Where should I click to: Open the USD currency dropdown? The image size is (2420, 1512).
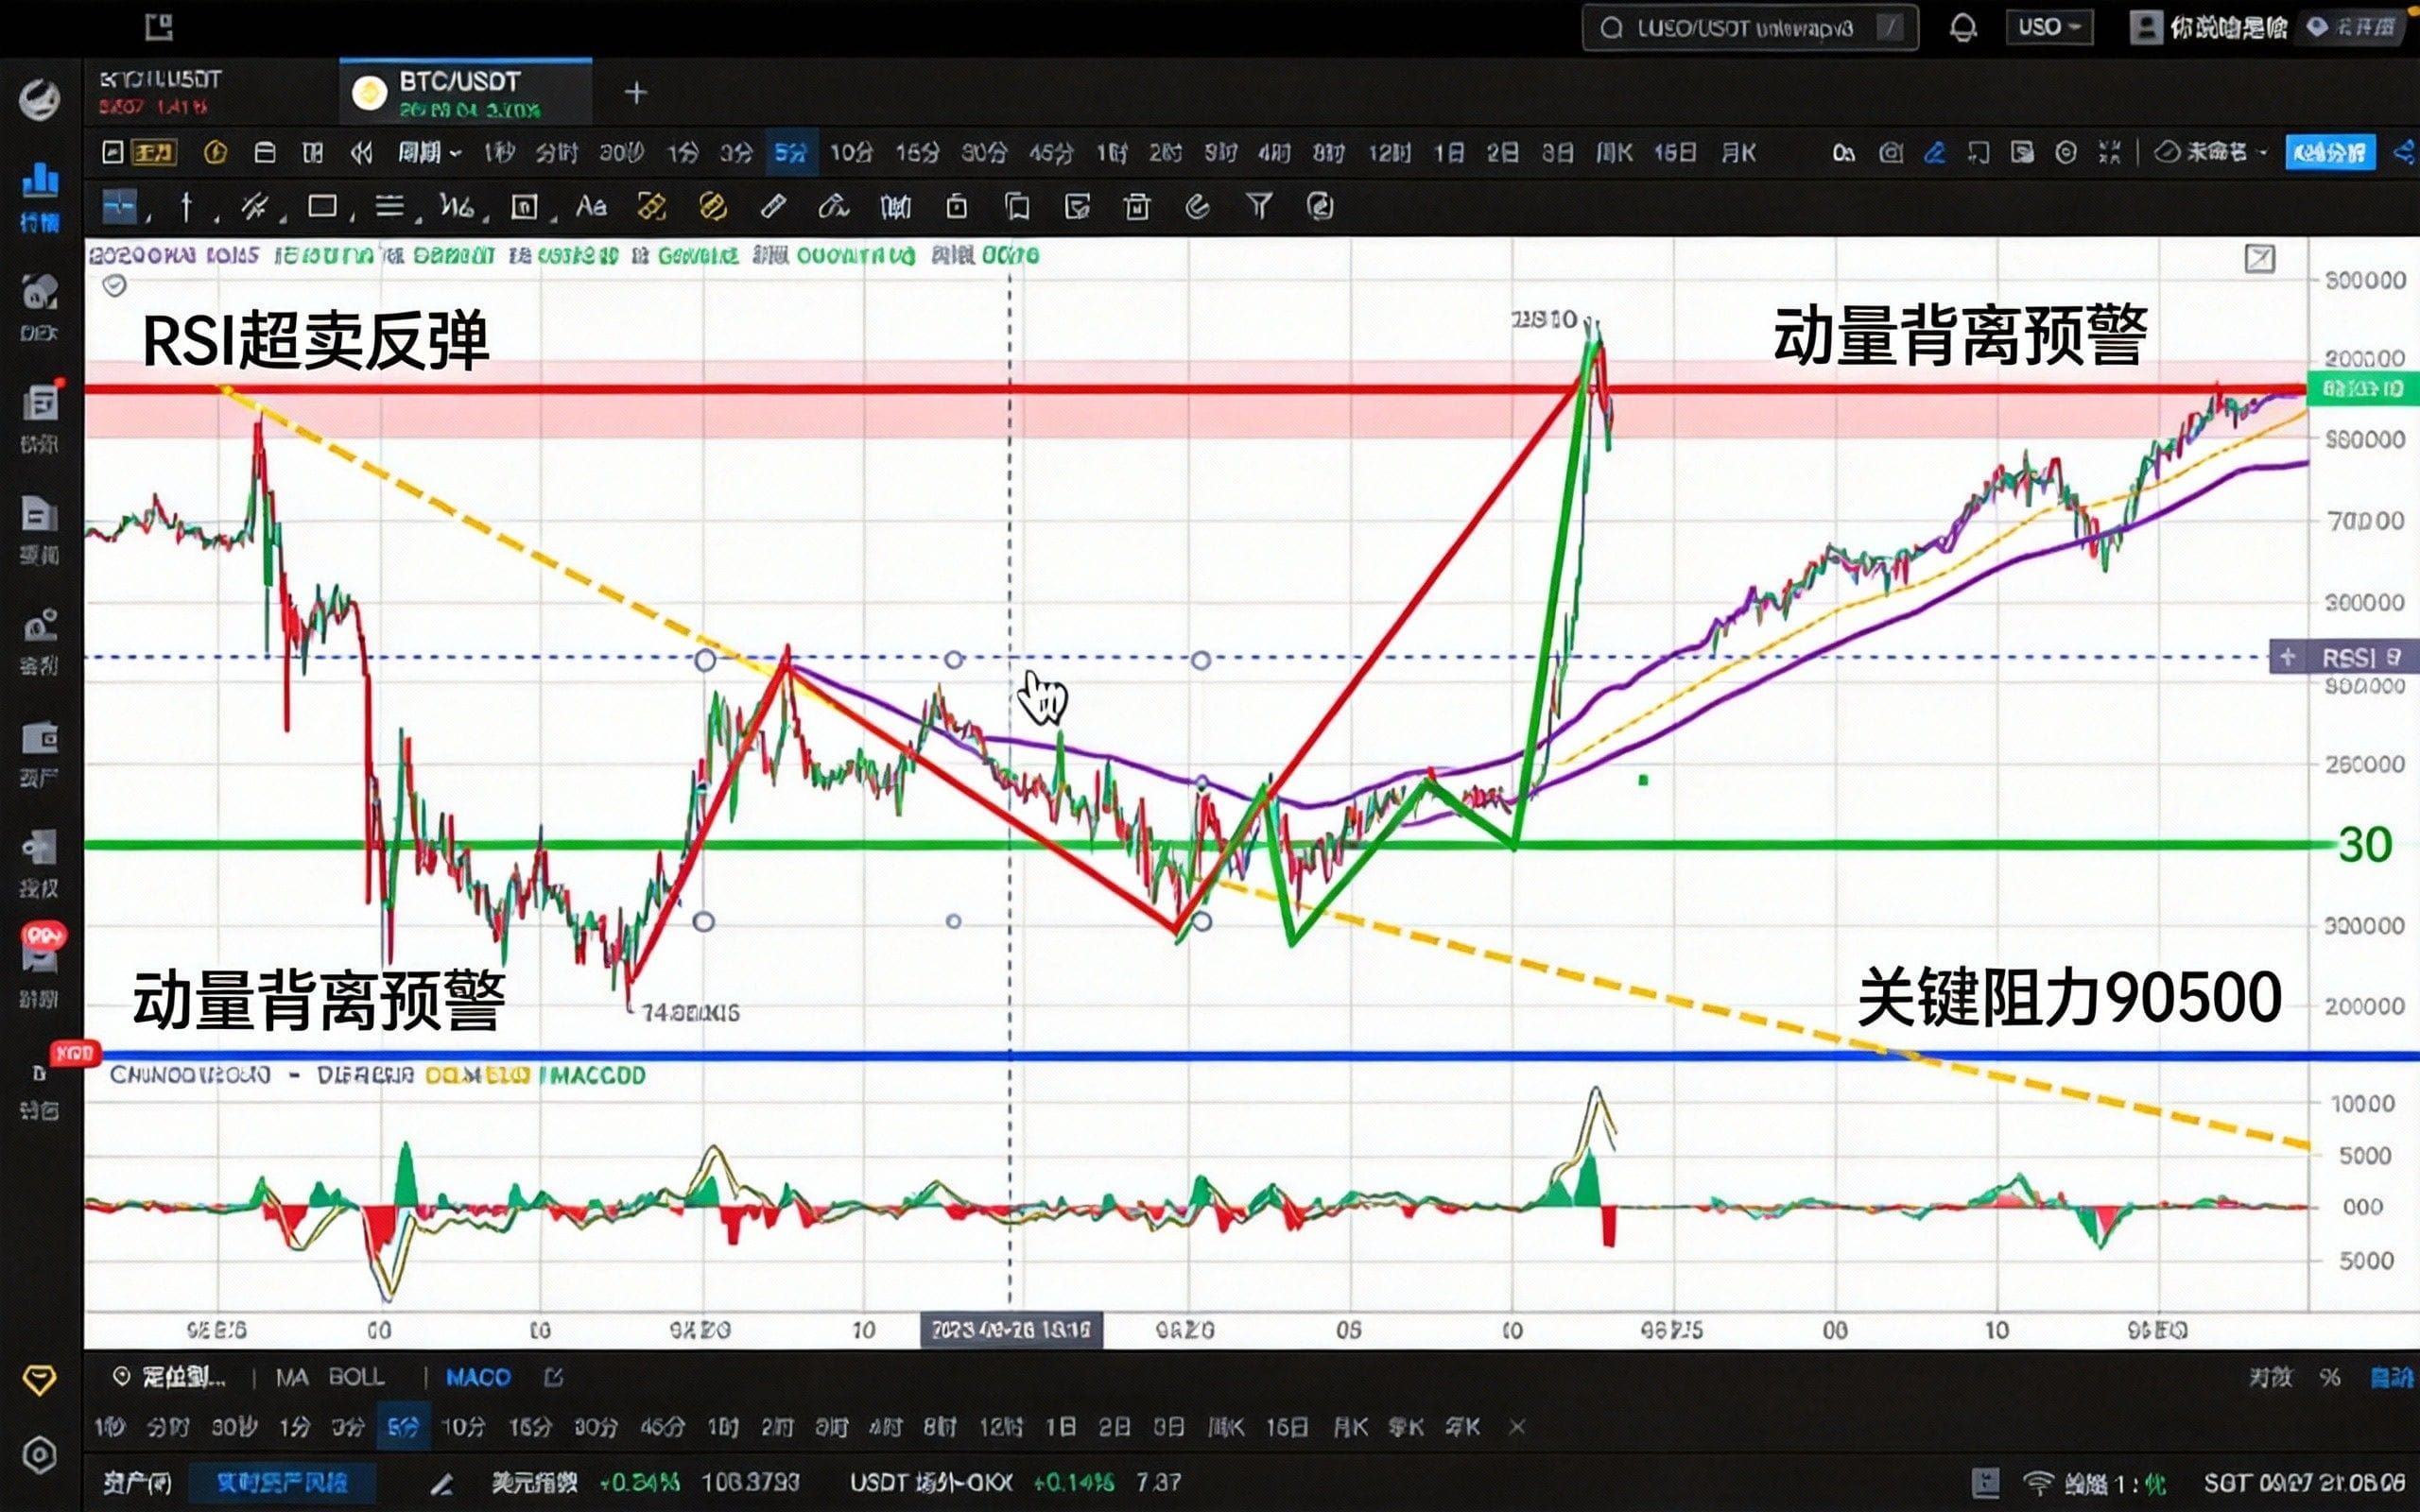(x=2049, y=27)
